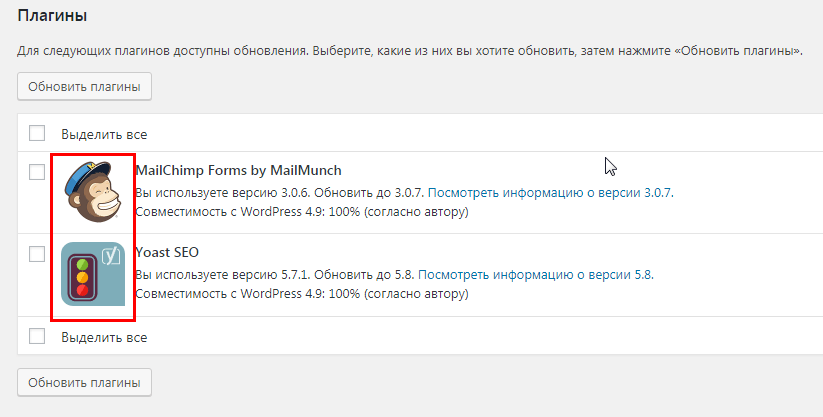
Task: Click the Yoast 'y' logo badge
Action: tap(111, 255)
